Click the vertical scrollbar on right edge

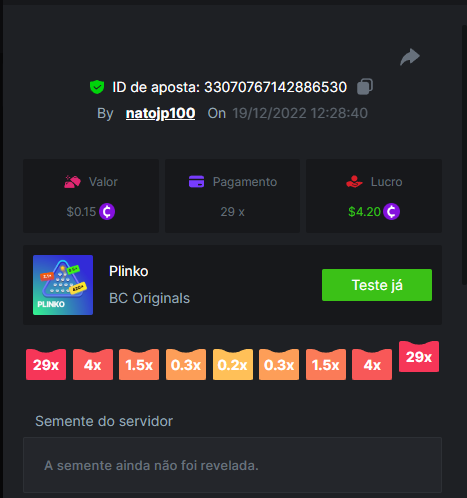[x=464, y=155]
